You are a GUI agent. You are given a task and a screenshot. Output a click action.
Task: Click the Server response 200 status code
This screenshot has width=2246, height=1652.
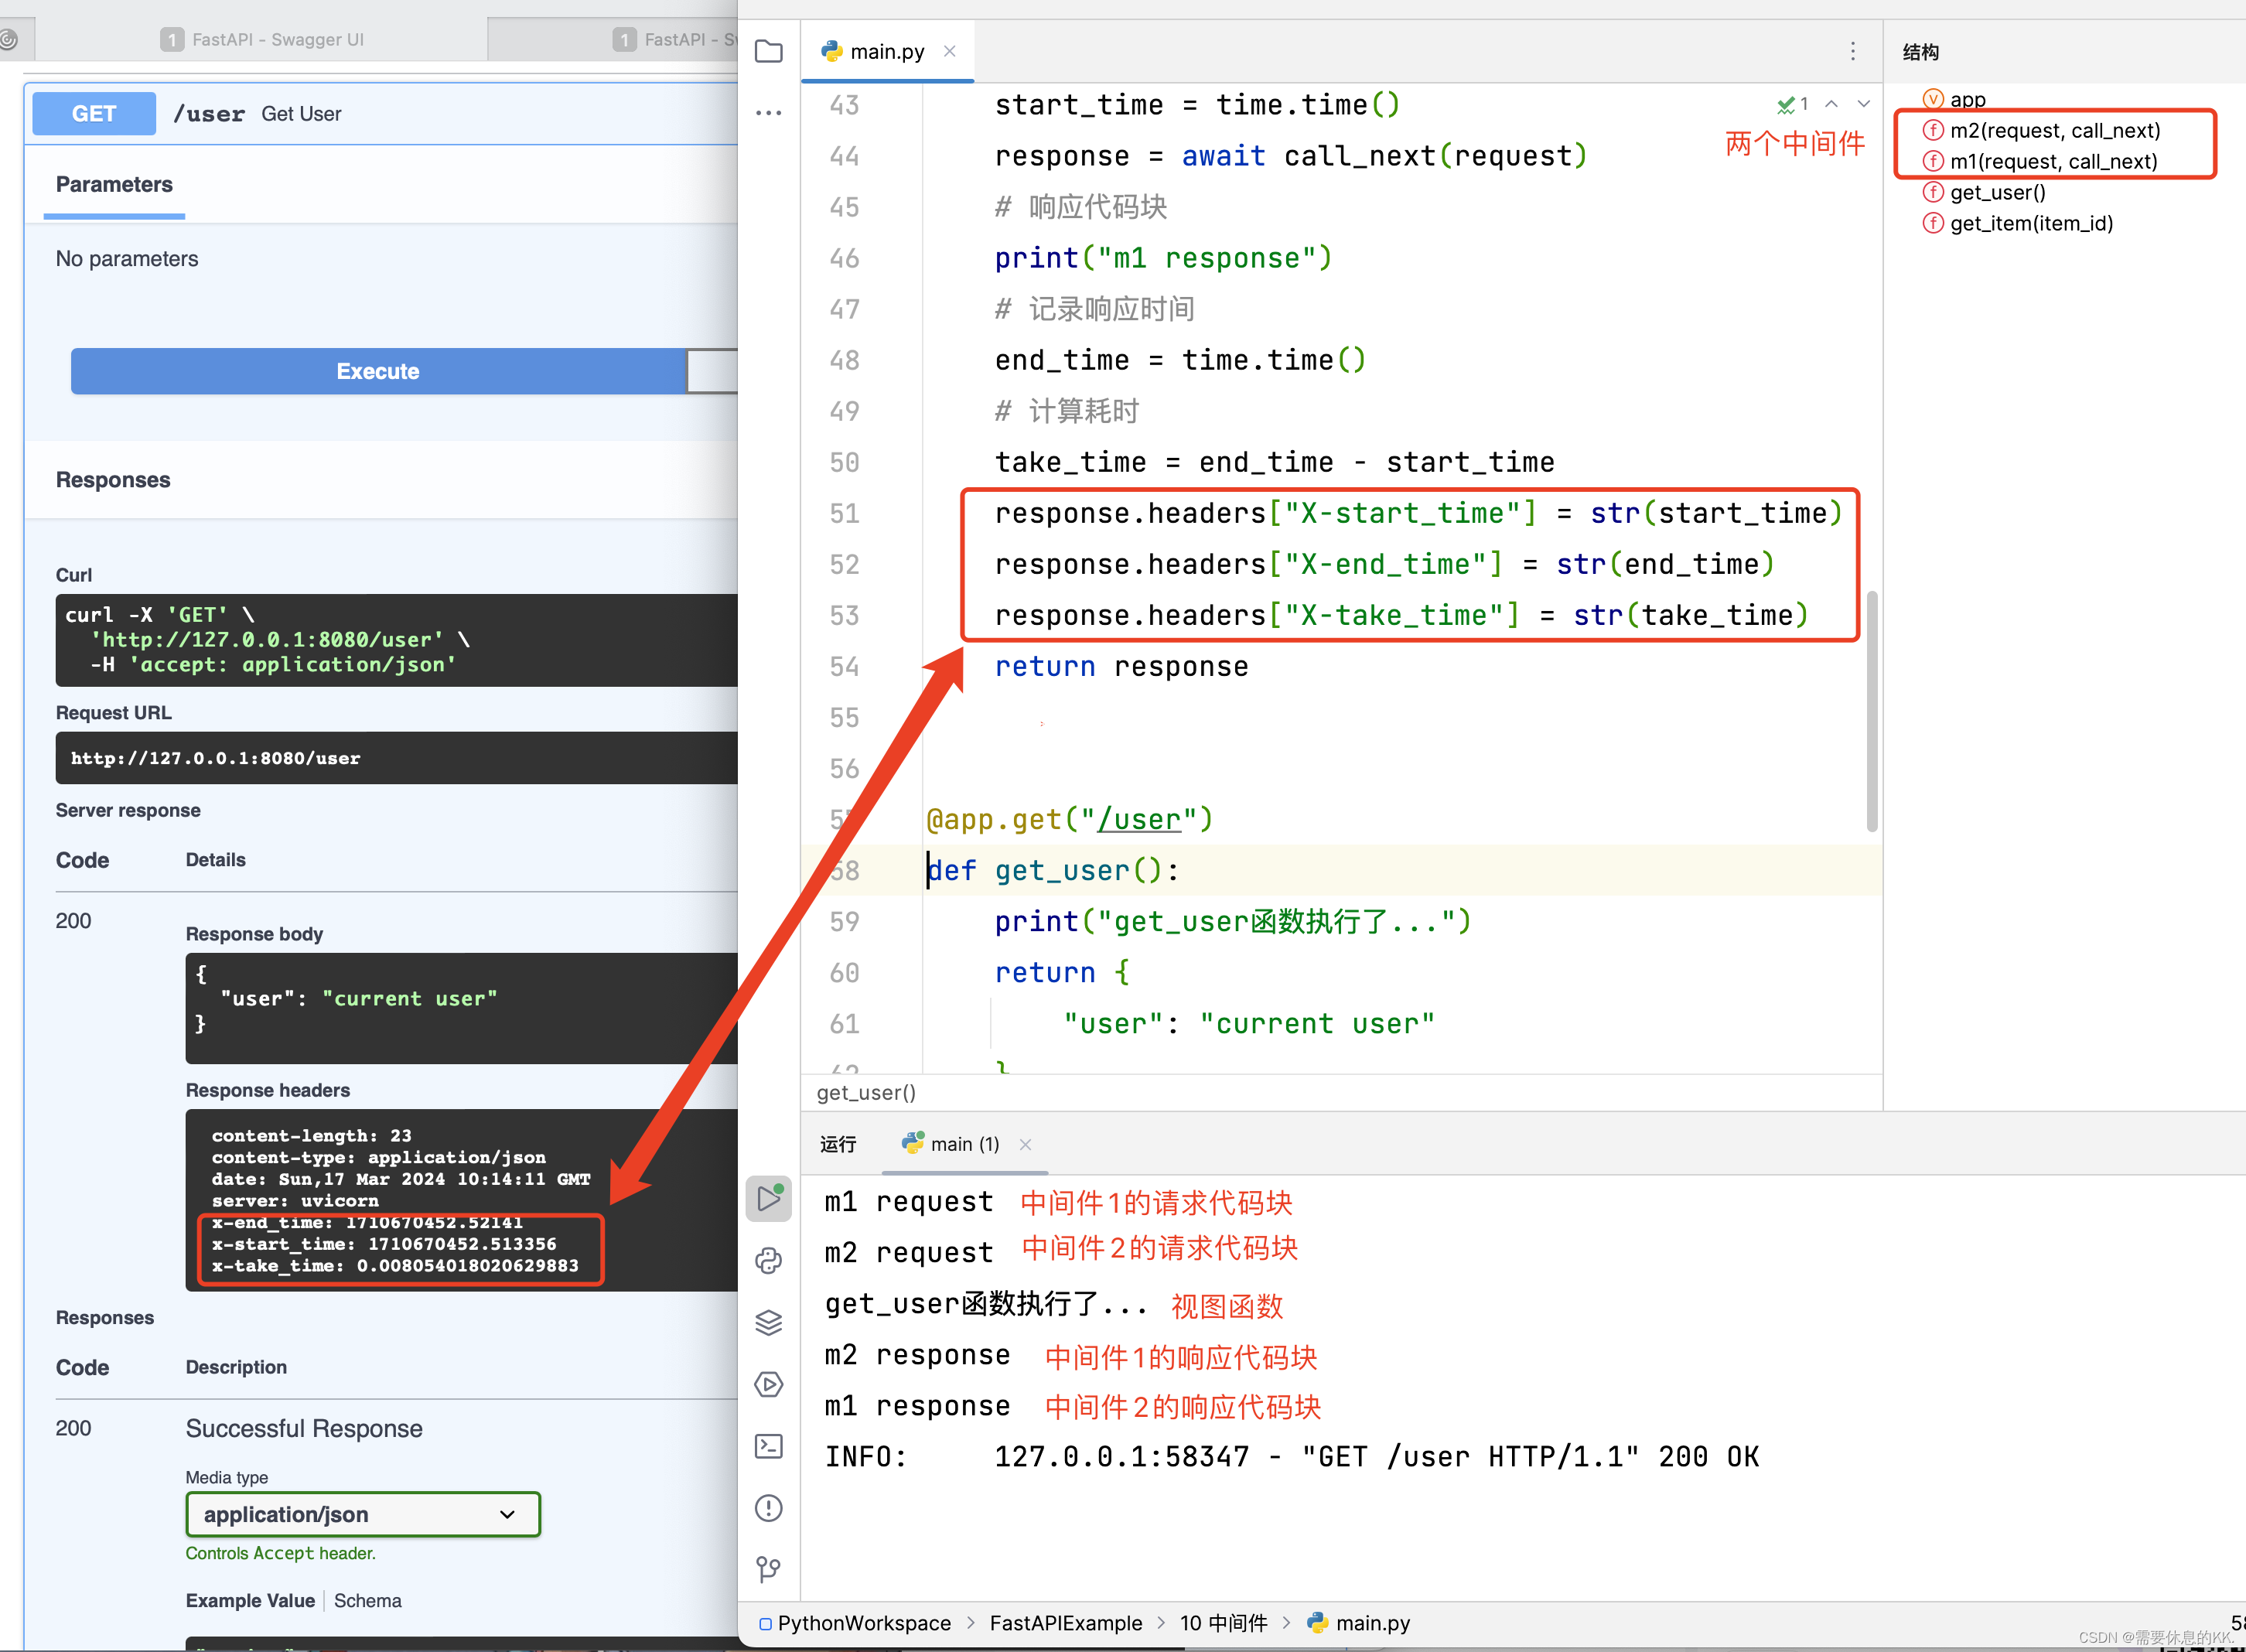click(73, 921)
